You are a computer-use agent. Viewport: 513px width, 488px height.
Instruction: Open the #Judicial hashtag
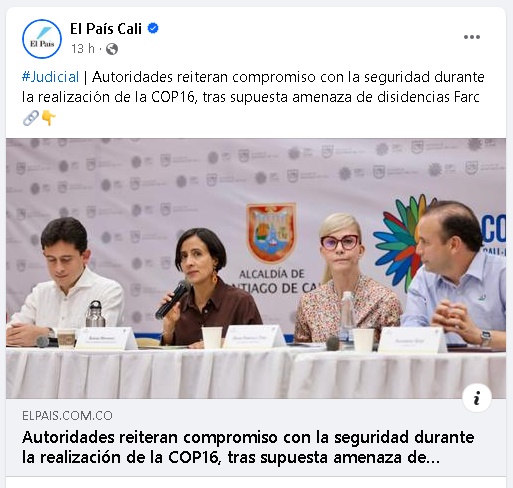pos(50,77)
